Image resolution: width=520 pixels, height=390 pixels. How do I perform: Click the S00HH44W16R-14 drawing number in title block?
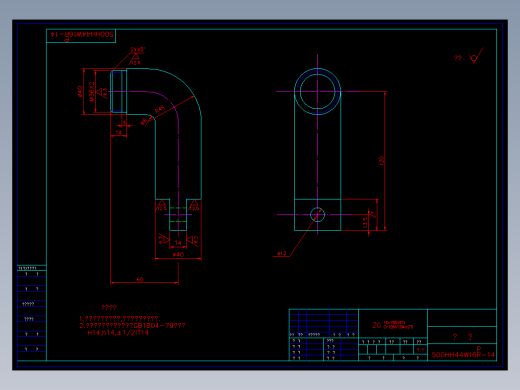click(x=463, y=355)
